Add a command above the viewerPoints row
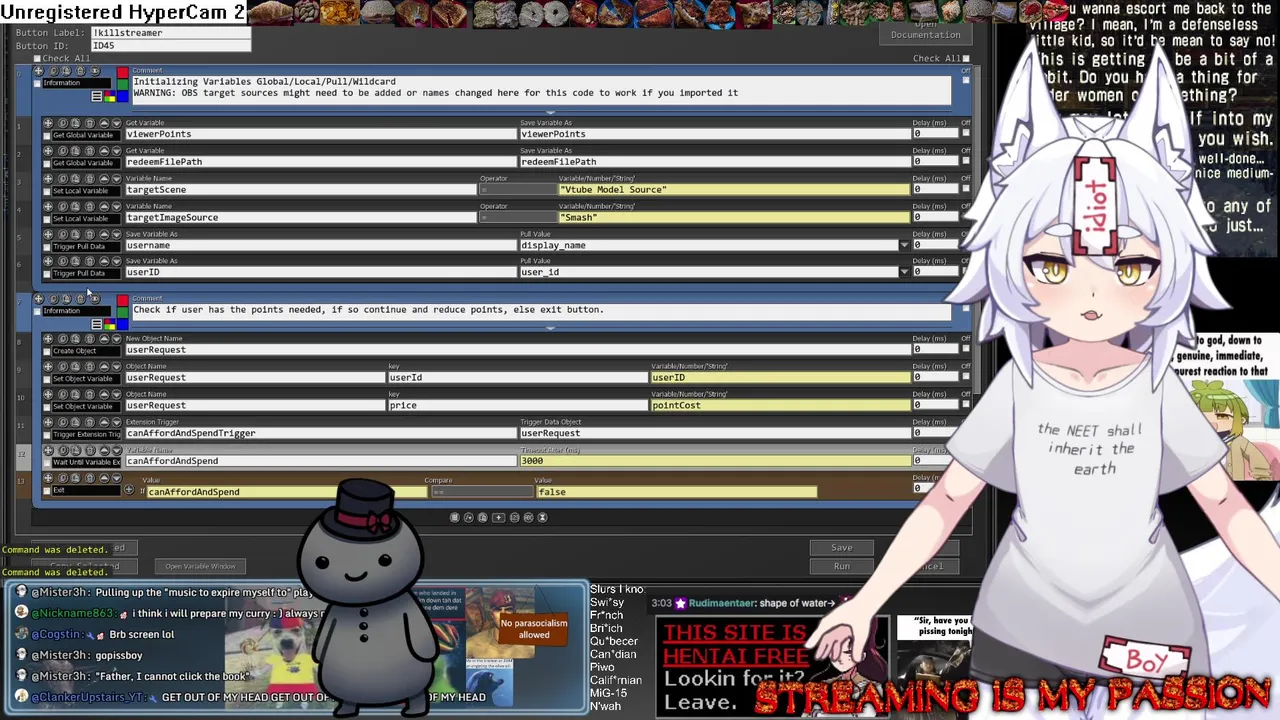Screen dimensions: 1280x720 pos(48,123)
